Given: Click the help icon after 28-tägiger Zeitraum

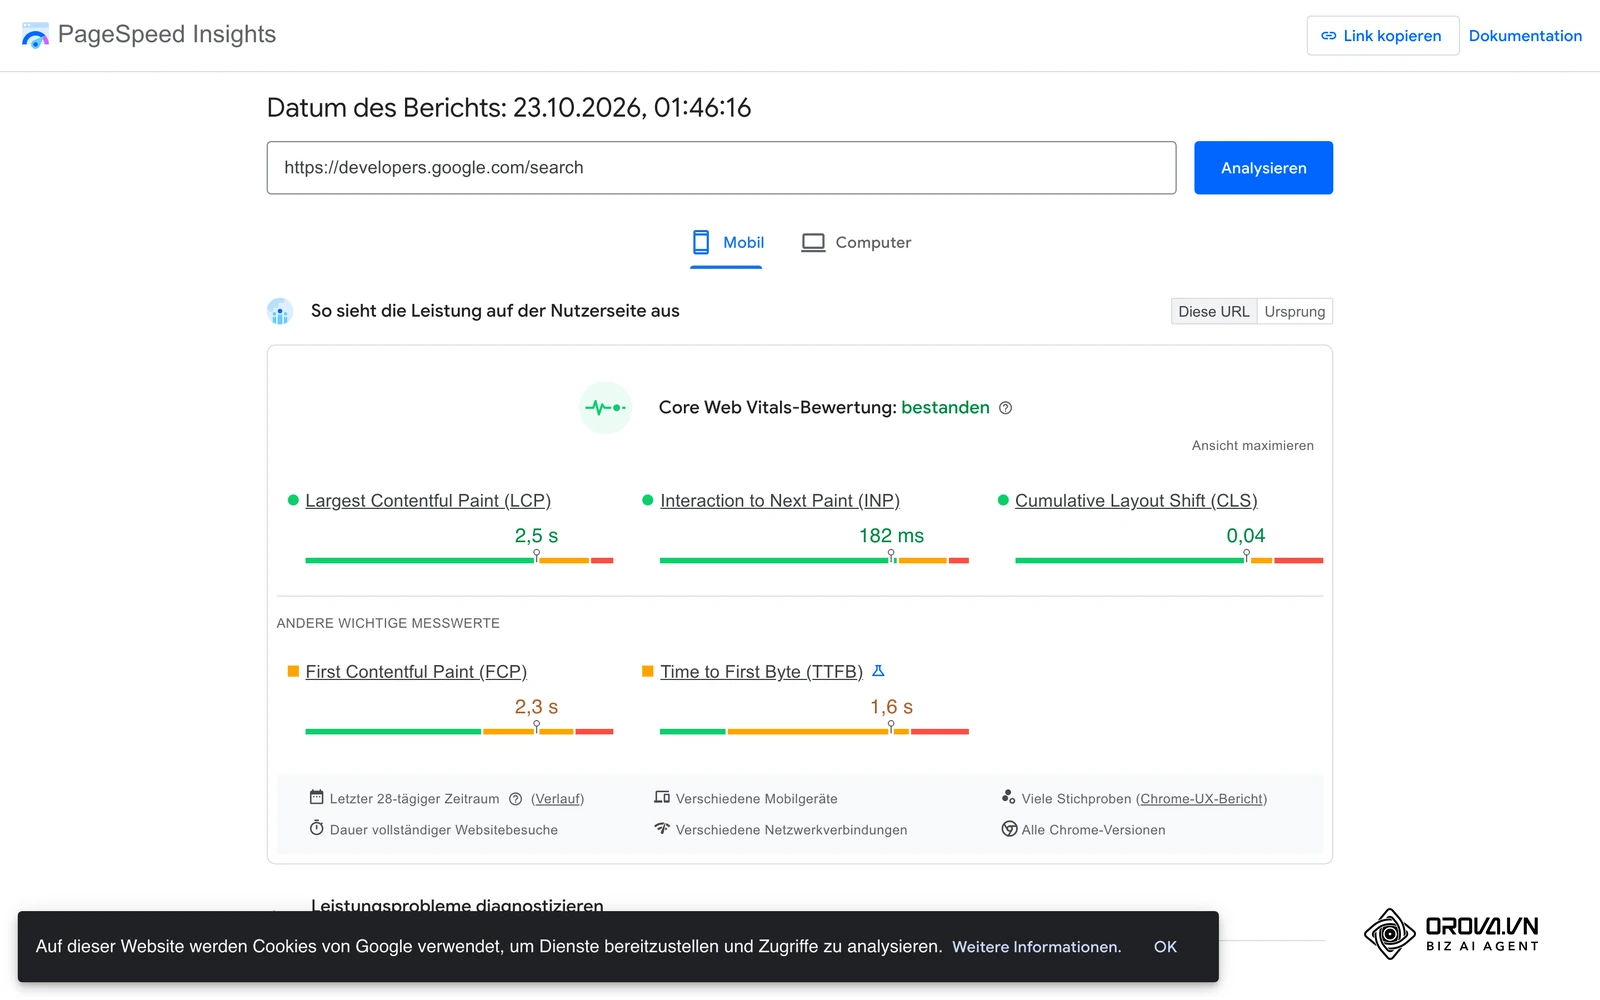Looking at the screenshot, I should 516,799.
